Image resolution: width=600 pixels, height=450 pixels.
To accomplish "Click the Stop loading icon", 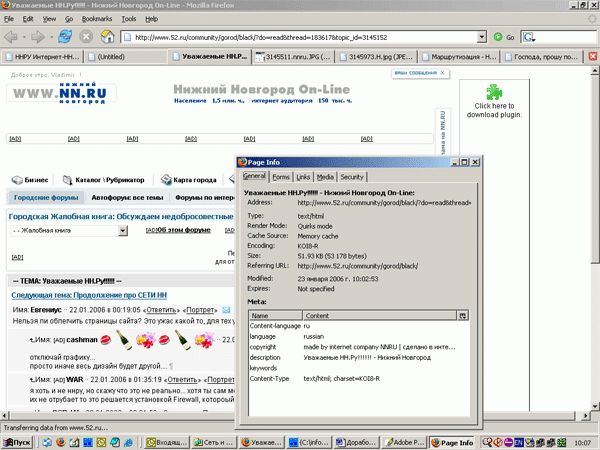I will pyautogui.click(x=86, y=37).
